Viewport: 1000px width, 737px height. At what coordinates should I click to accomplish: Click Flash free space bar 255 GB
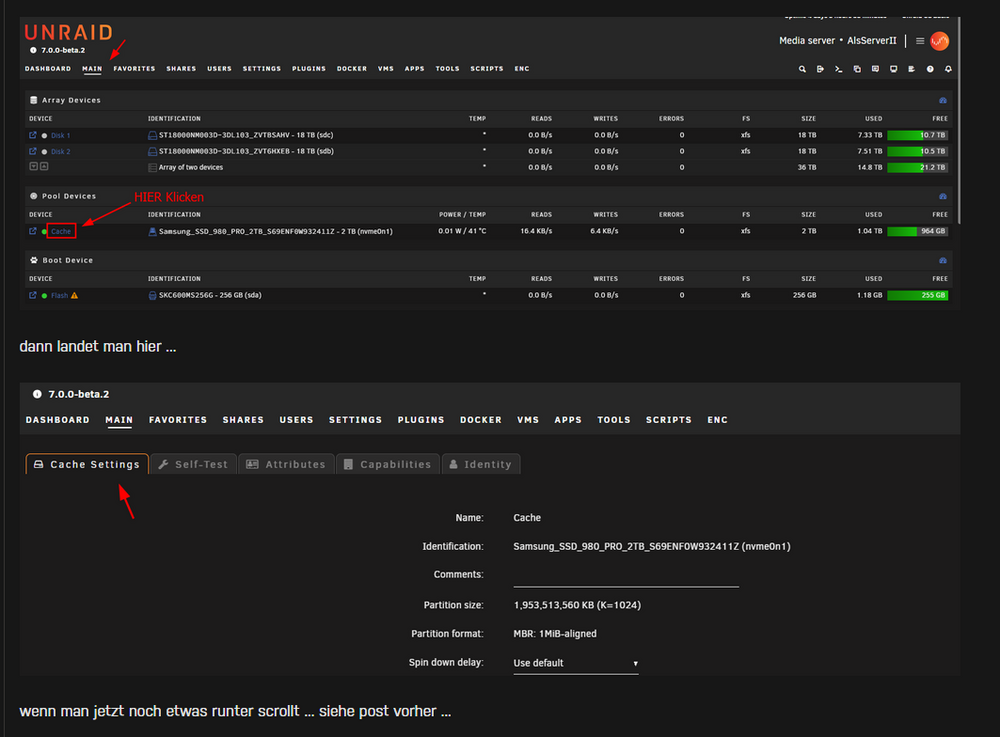click(917, 295)
